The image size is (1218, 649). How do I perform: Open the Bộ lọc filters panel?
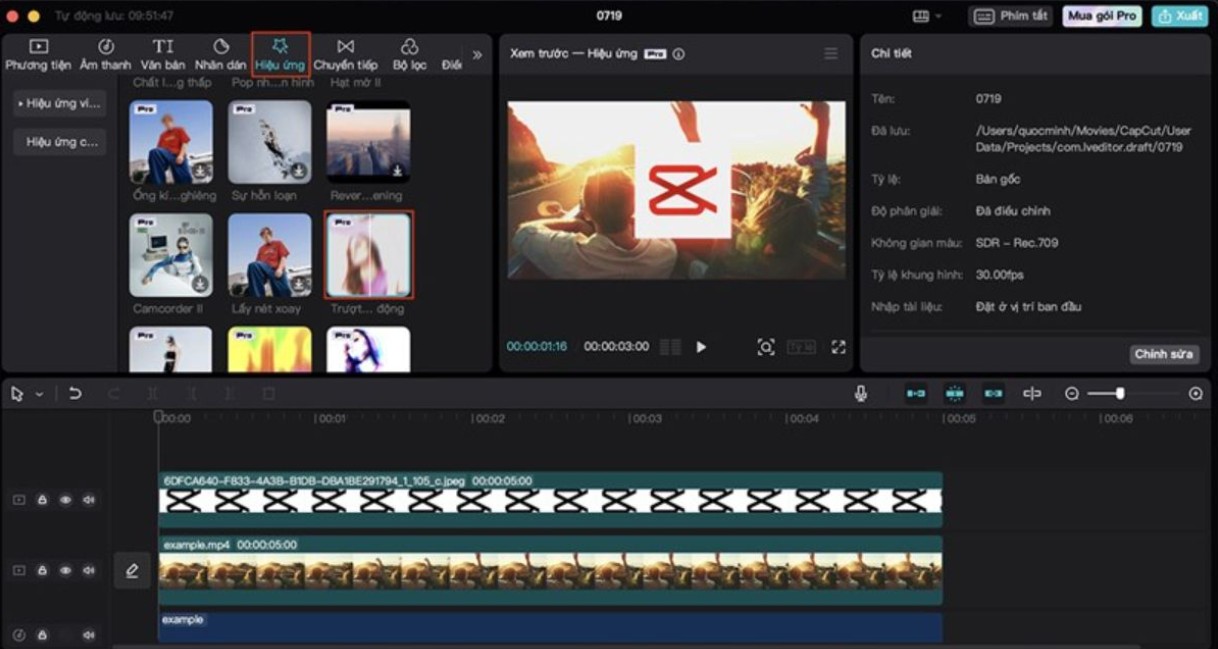409,54
